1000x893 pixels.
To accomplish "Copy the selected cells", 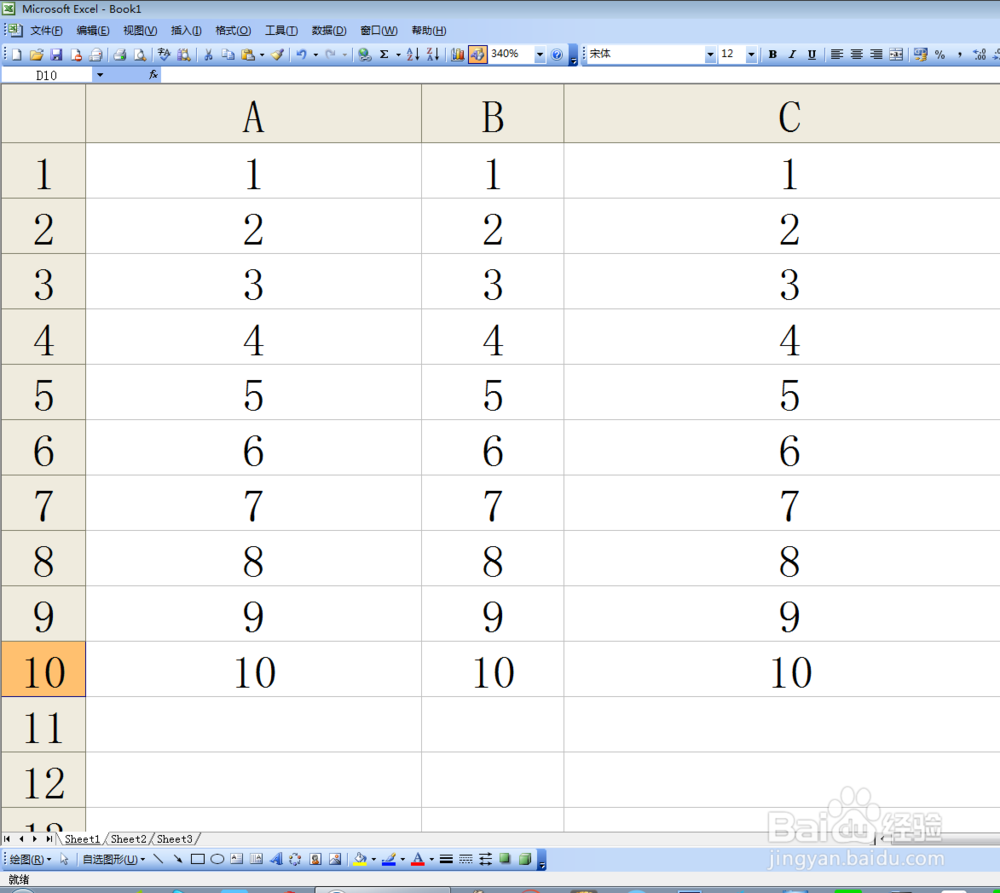I will [x=228, y=55].
